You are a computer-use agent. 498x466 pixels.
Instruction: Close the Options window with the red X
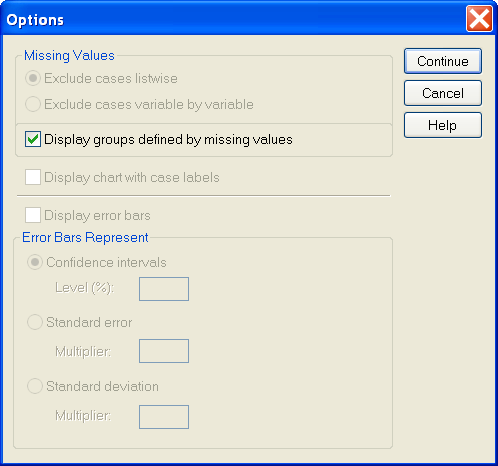[479, 19]
